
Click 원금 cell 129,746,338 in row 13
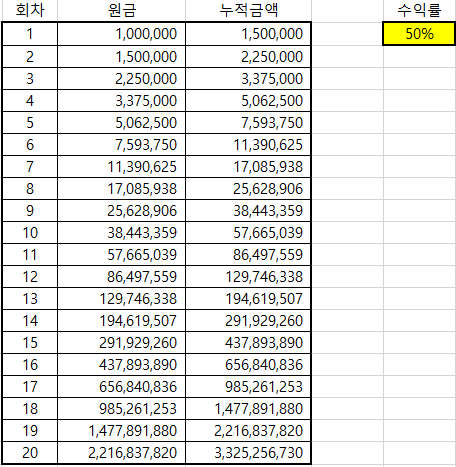121,299
